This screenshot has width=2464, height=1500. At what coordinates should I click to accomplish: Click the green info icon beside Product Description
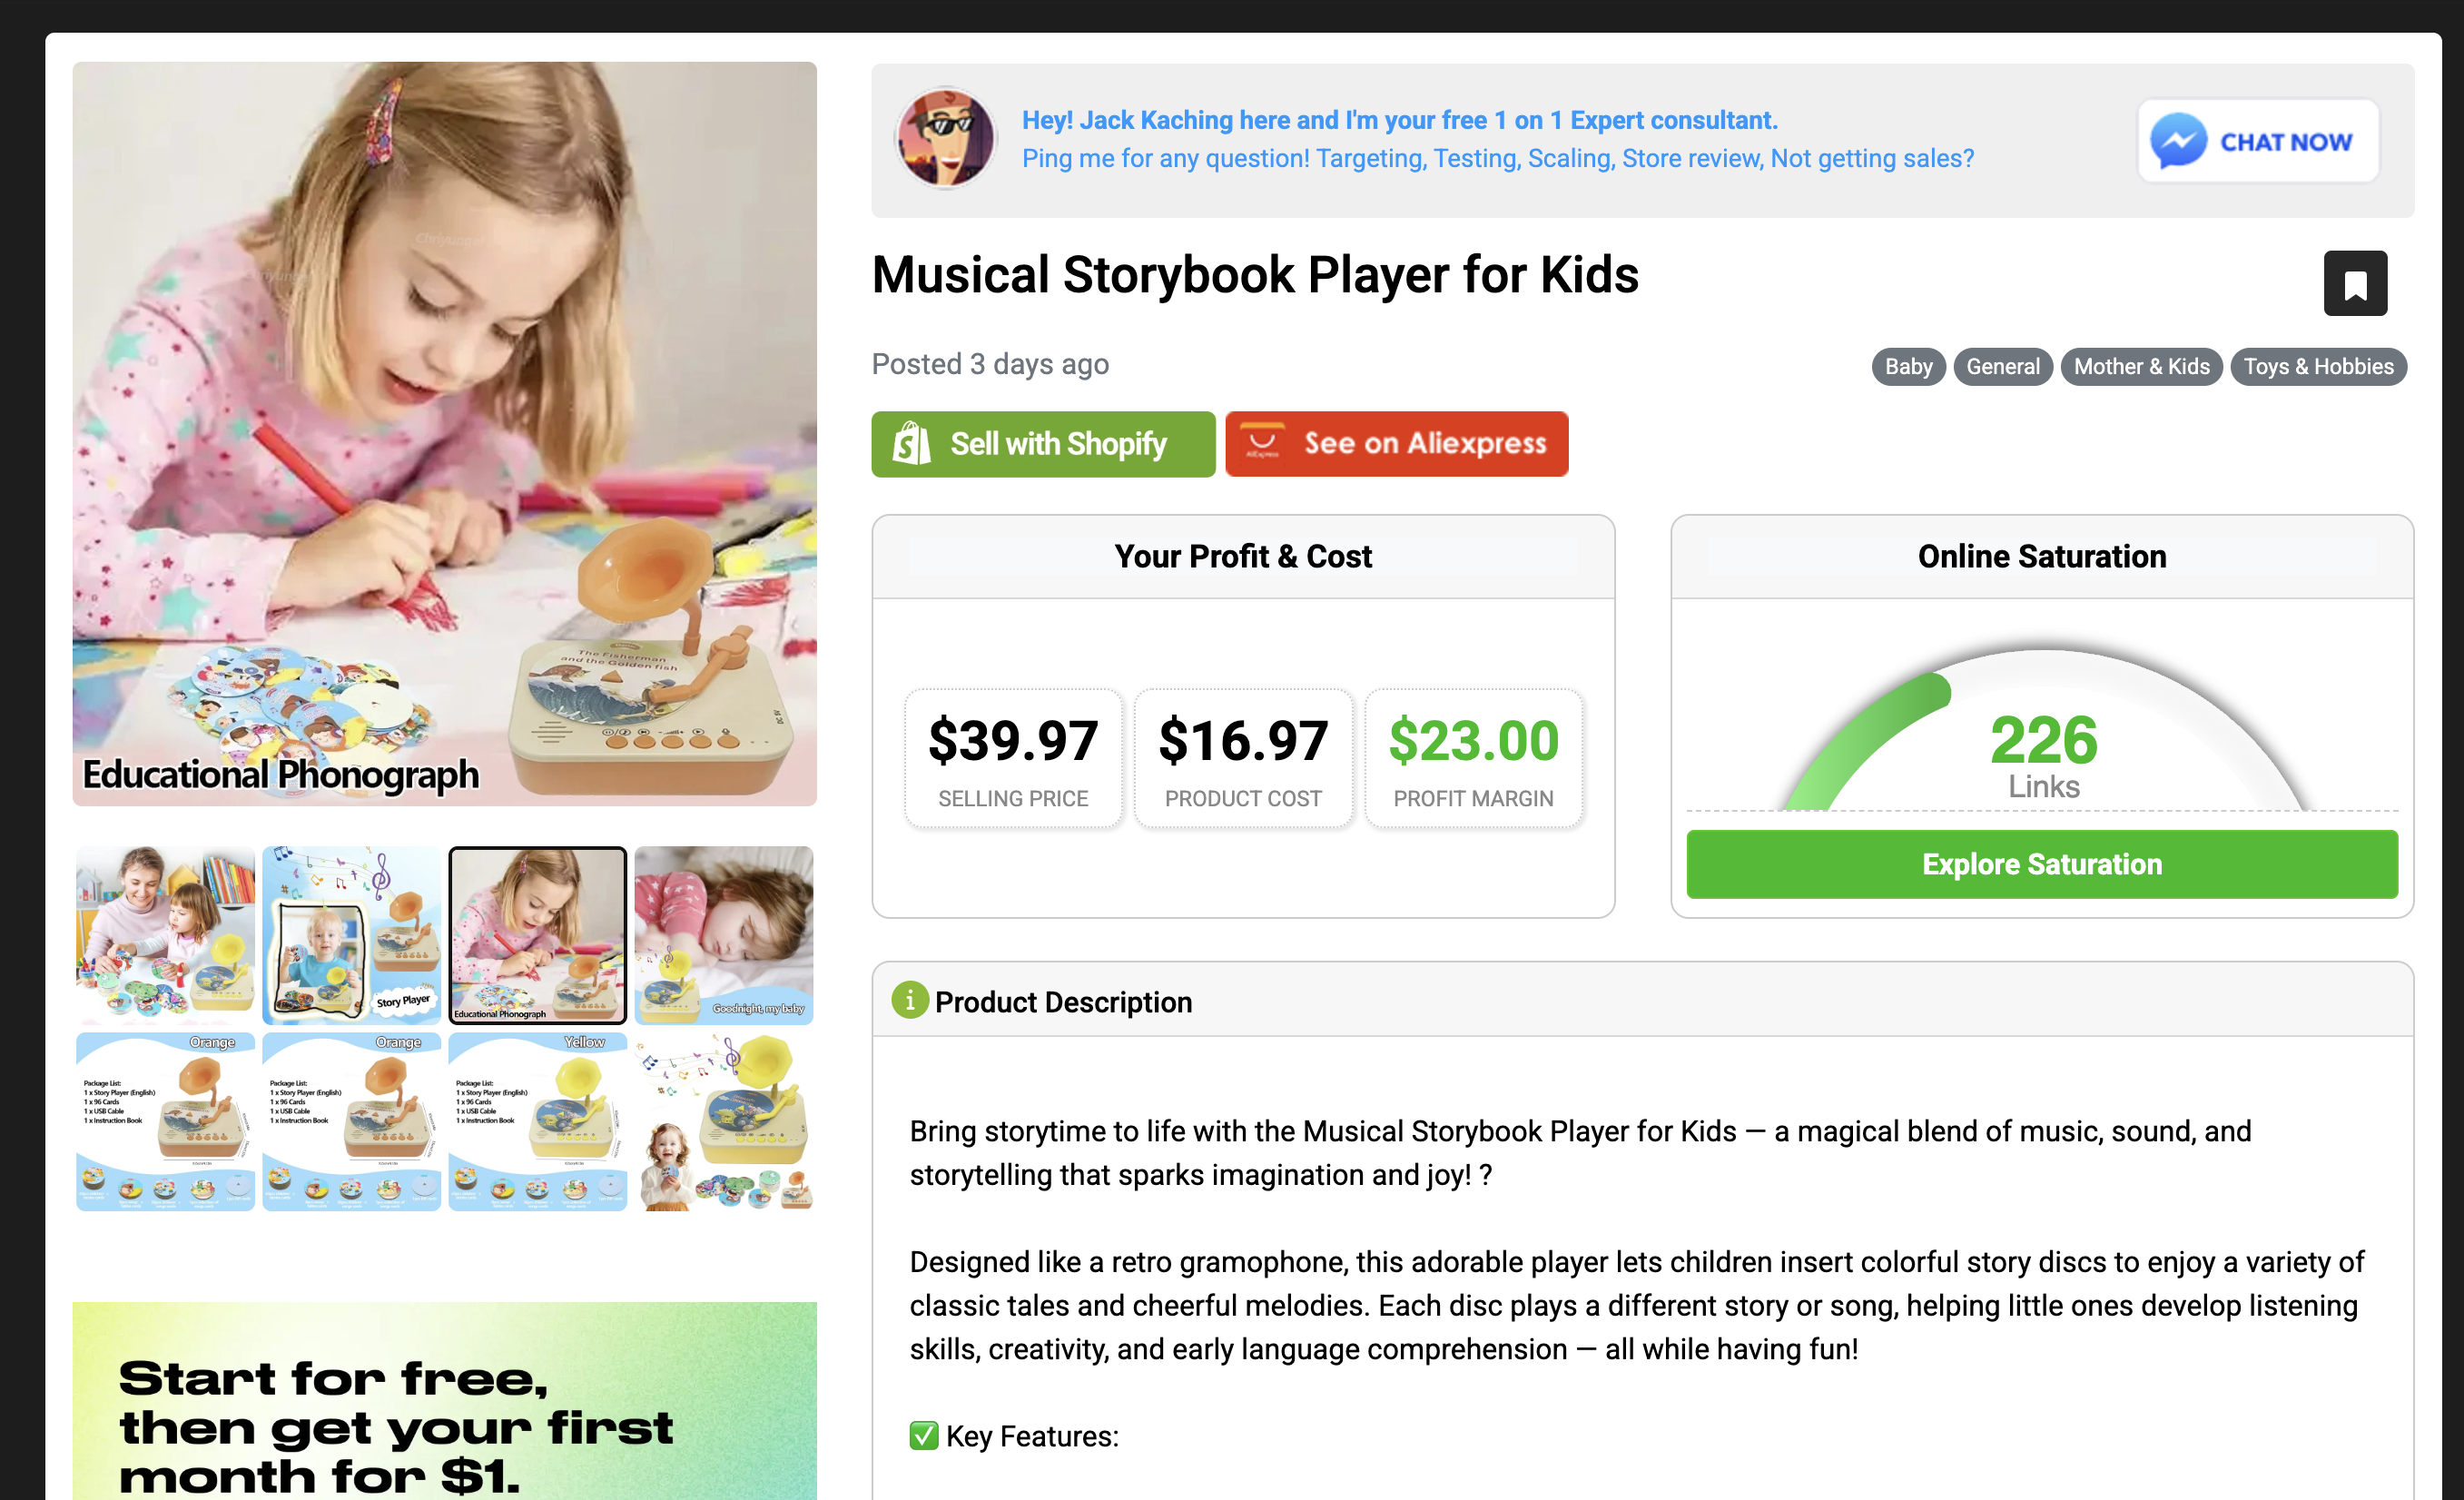coord(909,1000)
